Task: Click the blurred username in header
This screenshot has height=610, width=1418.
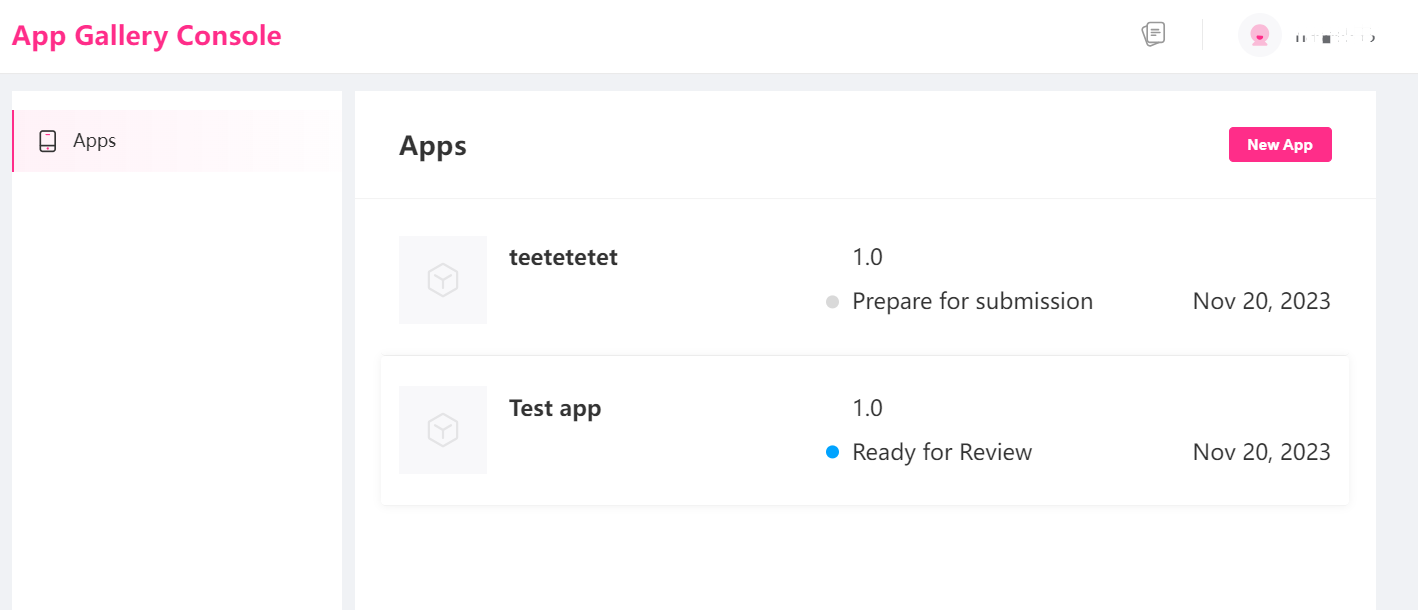Action: 1335,37
